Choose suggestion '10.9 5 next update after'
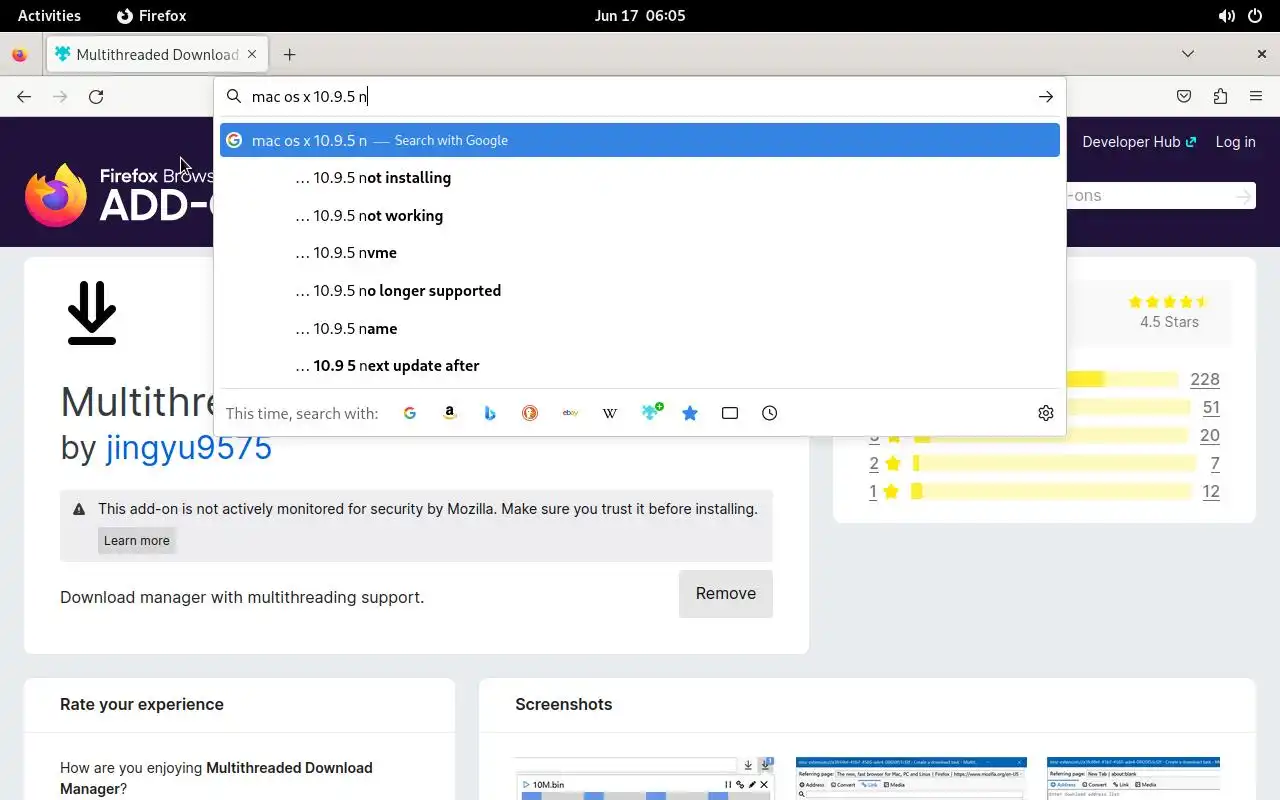The height and width of the screenshot is (800, 1280). click(x=640, y=366)
